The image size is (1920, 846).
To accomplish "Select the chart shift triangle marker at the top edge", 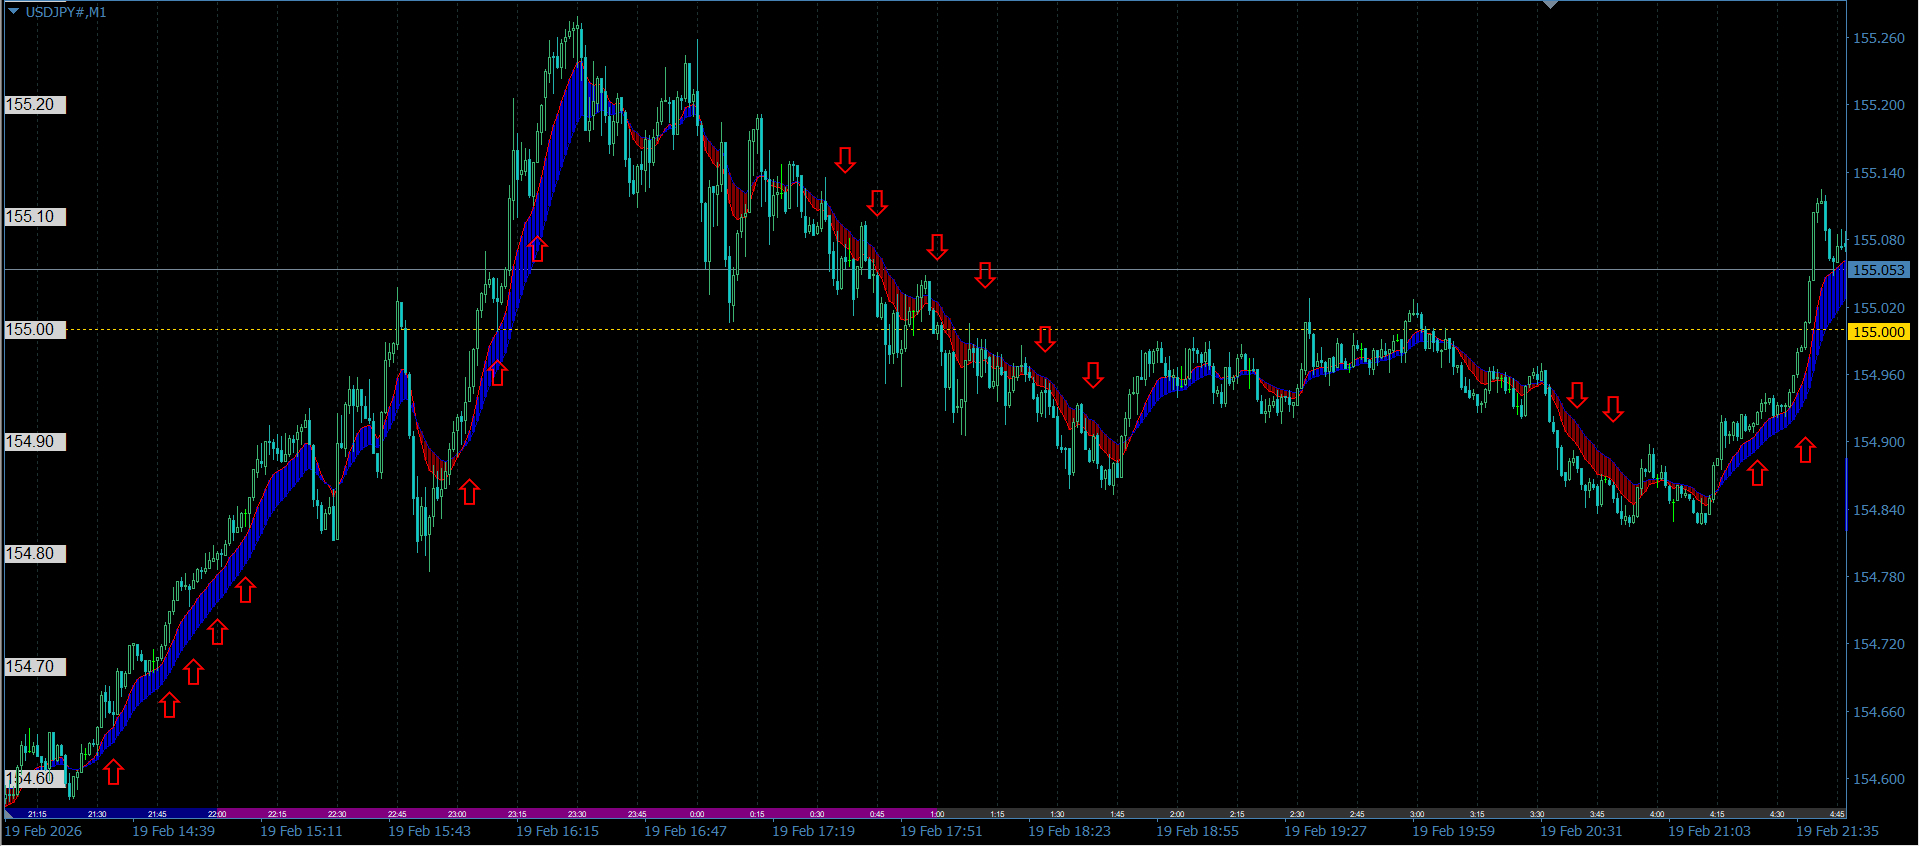I will [x=1550, y=5].
